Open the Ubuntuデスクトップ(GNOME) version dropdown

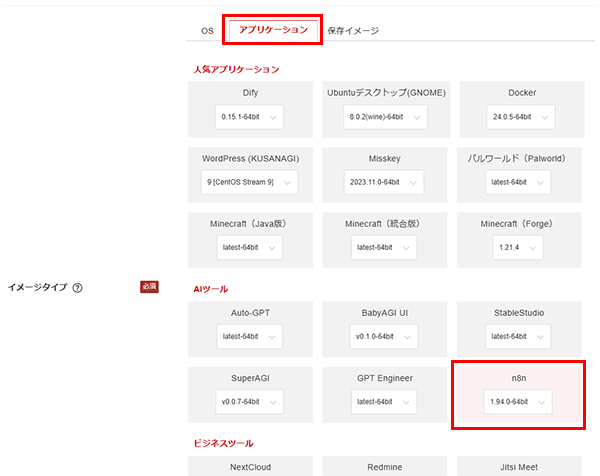click(x=385, y=117)
